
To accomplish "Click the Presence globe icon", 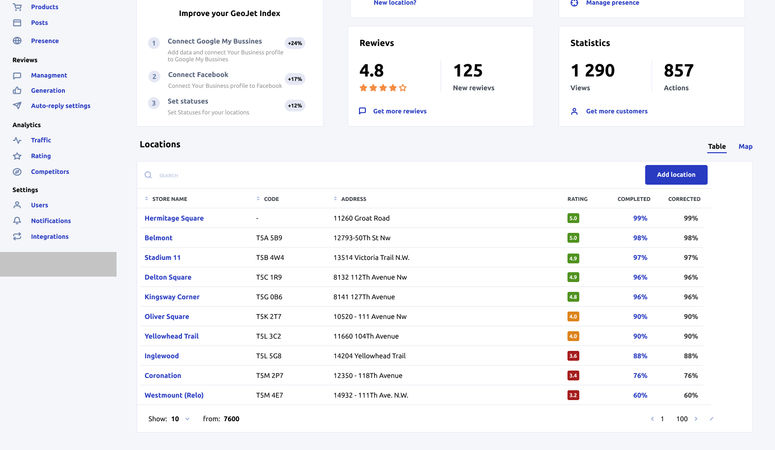I will pos(17,41).
